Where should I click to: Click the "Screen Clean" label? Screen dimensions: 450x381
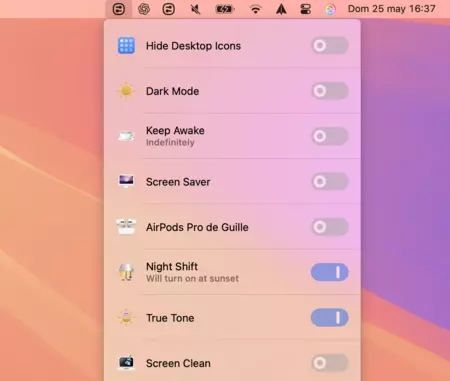pyautogui.click(x=178, y=363)
